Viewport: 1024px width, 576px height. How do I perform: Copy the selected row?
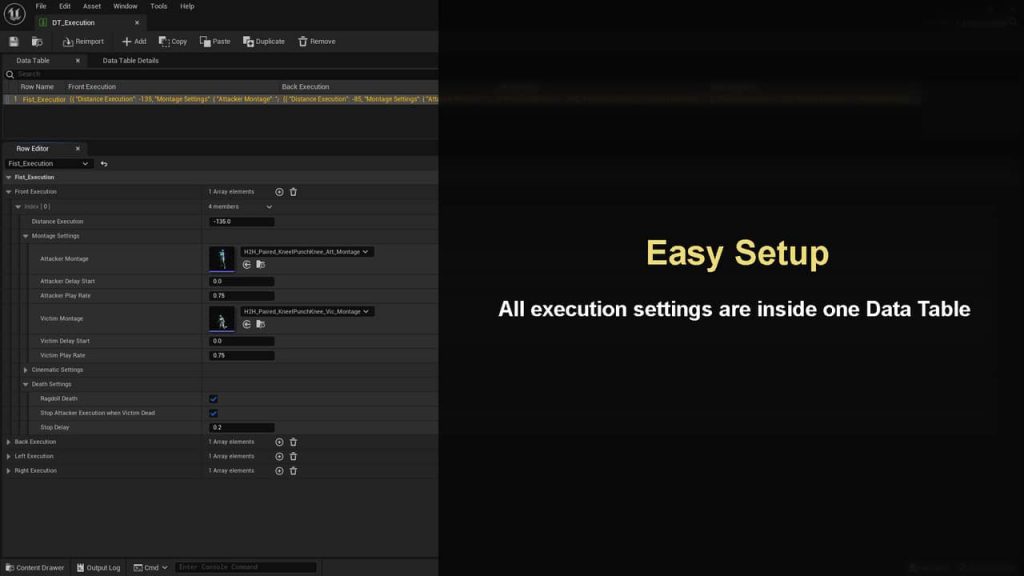click(x=173, y=41)
